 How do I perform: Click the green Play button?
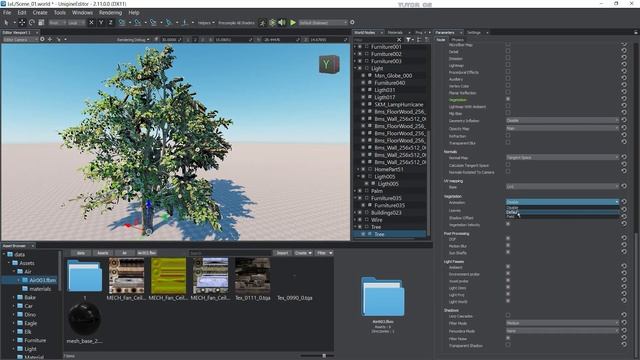pyautogui.click(x=293, y=22)
